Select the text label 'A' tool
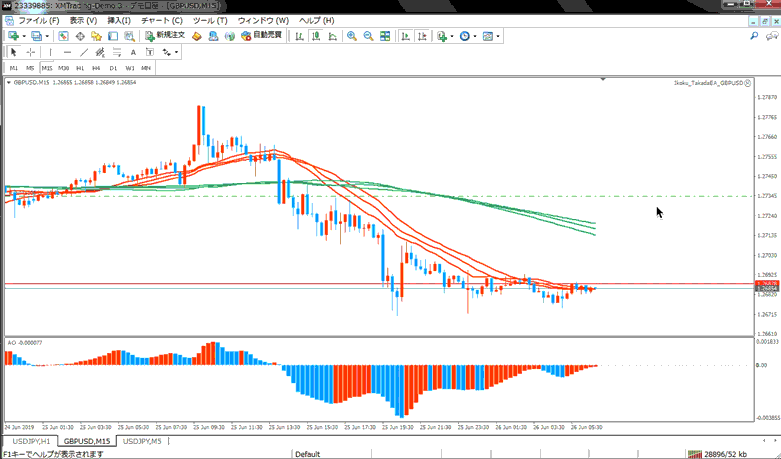 [133, 52]
